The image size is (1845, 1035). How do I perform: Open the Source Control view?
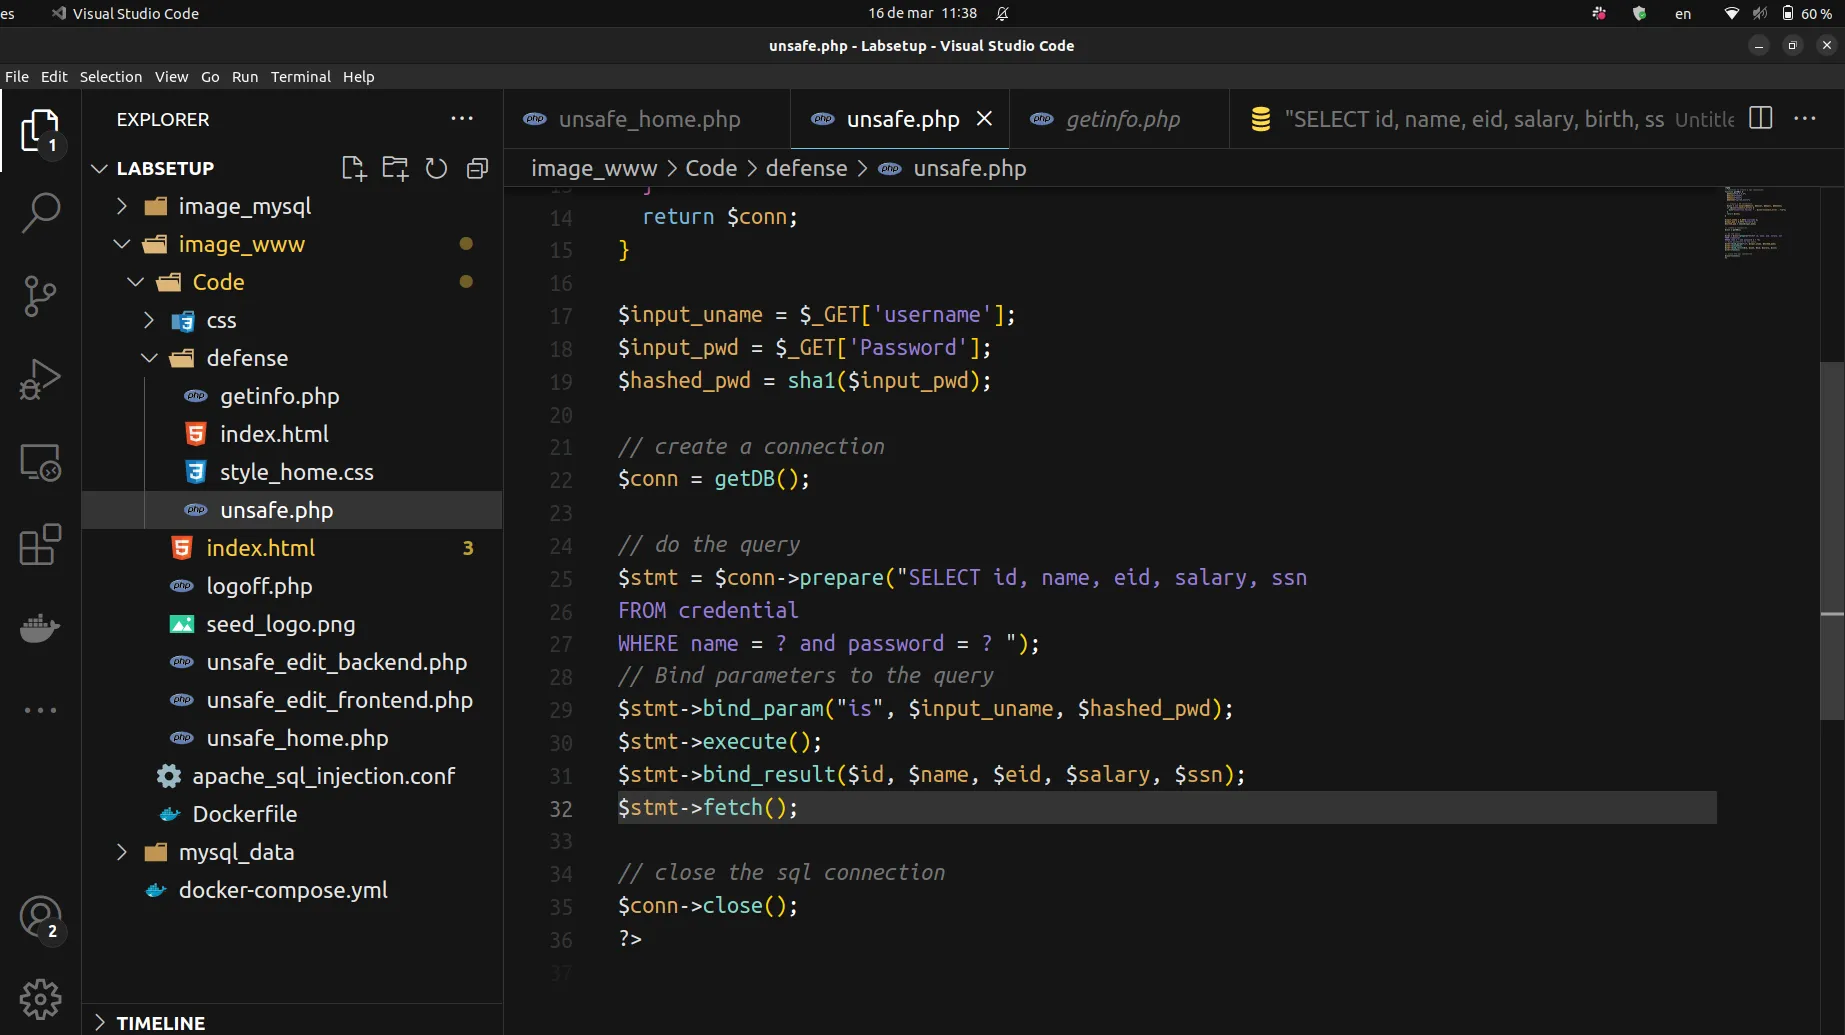40,296
